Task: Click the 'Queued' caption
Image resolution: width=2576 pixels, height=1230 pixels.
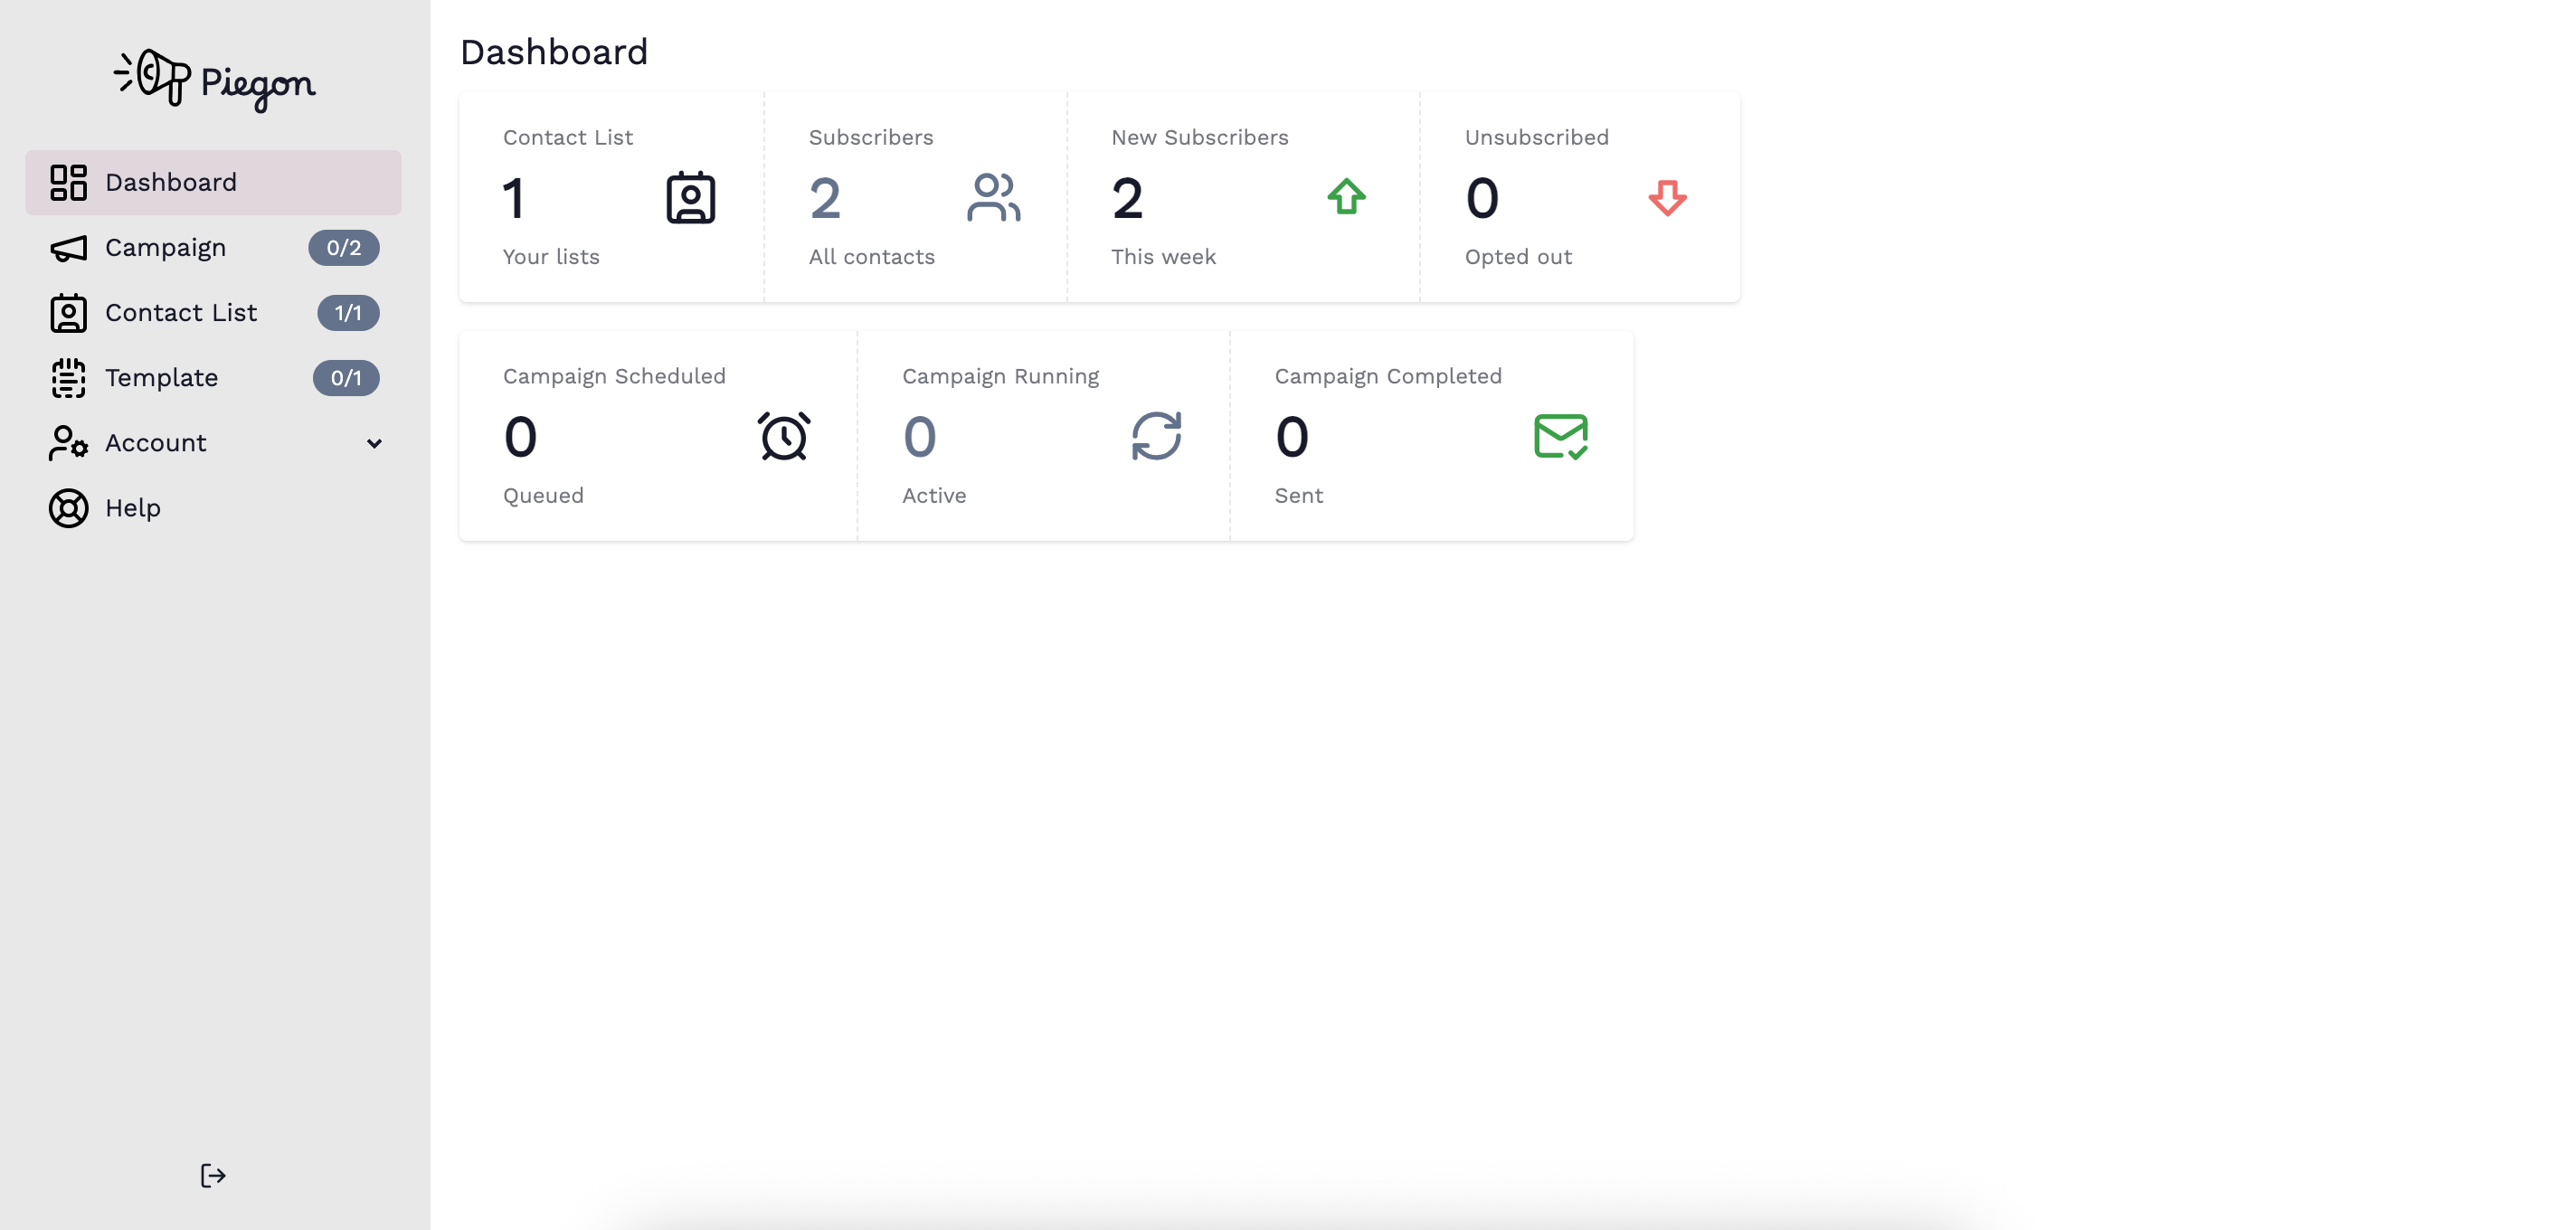Action: click(543, 496)
